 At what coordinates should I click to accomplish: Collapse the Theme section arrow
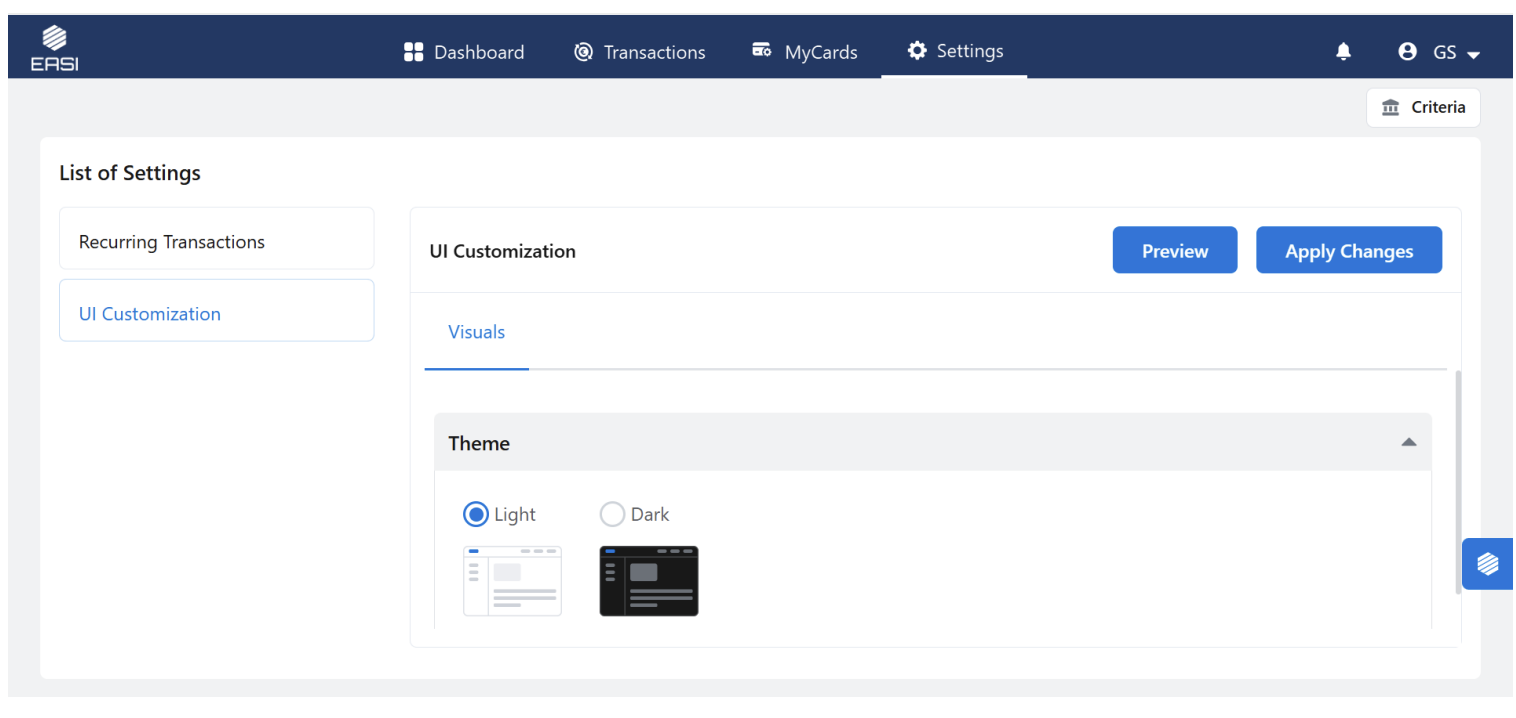coord(1408,442)
